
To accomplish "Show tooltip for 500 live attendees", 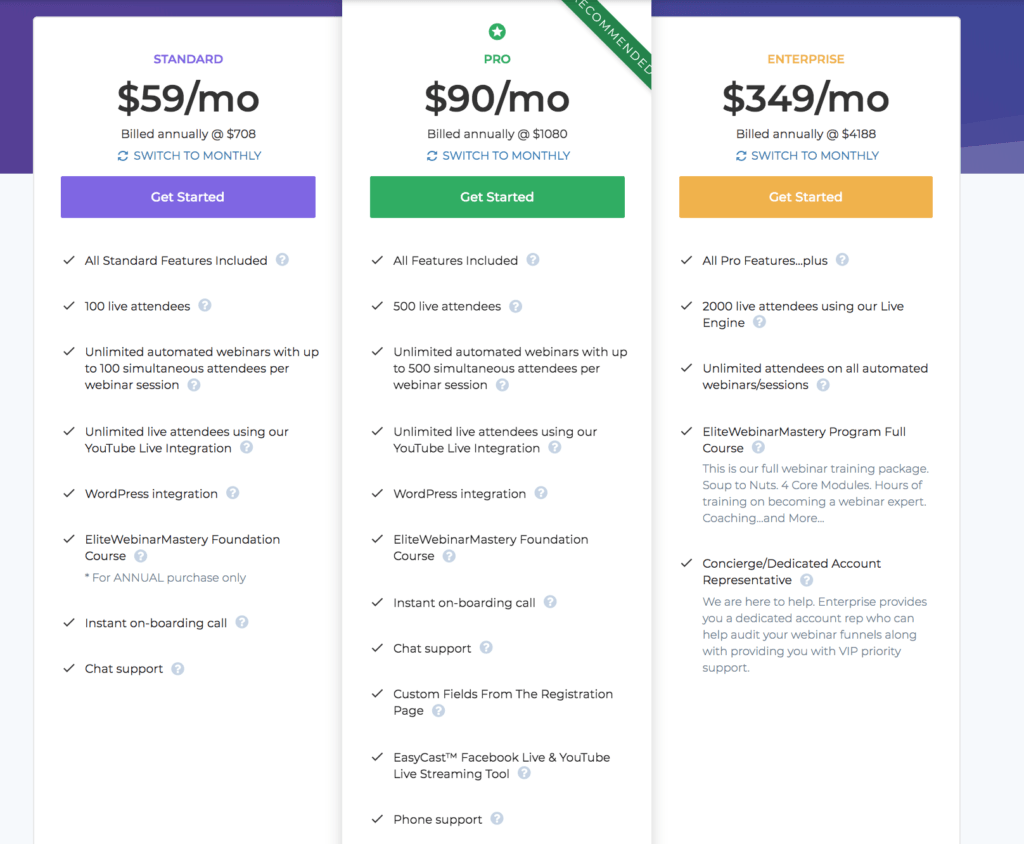I will point(516,306).
